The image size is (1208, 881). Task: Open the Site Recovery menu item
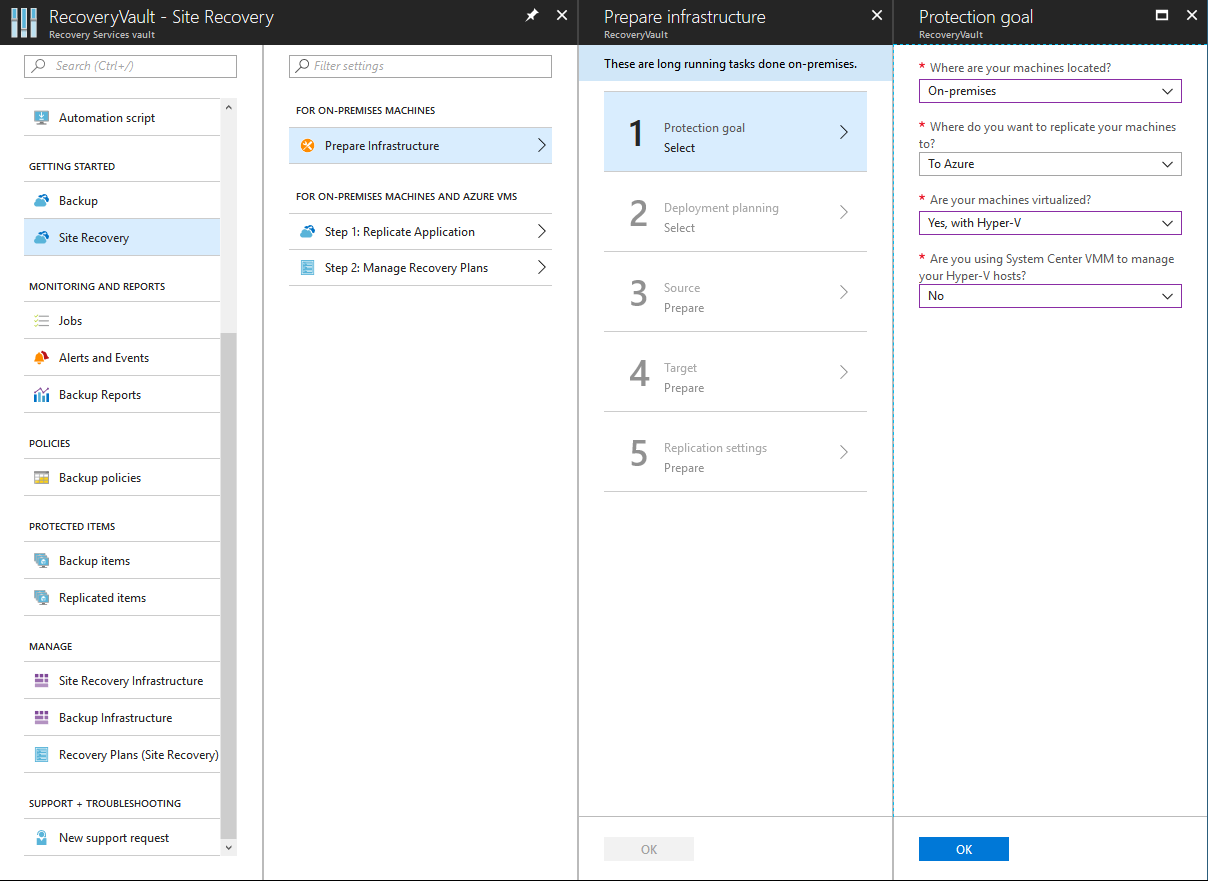(x=122, y=237)
